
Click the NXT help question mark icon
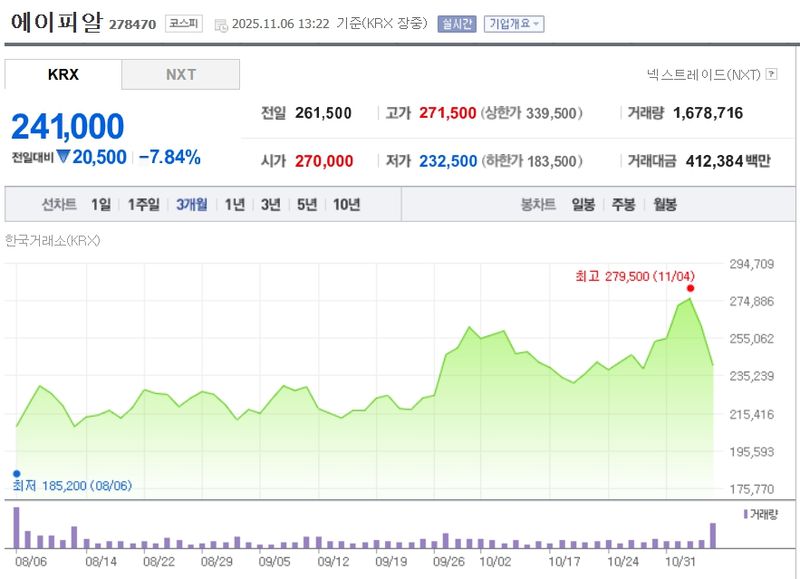[x=771, y=74]
